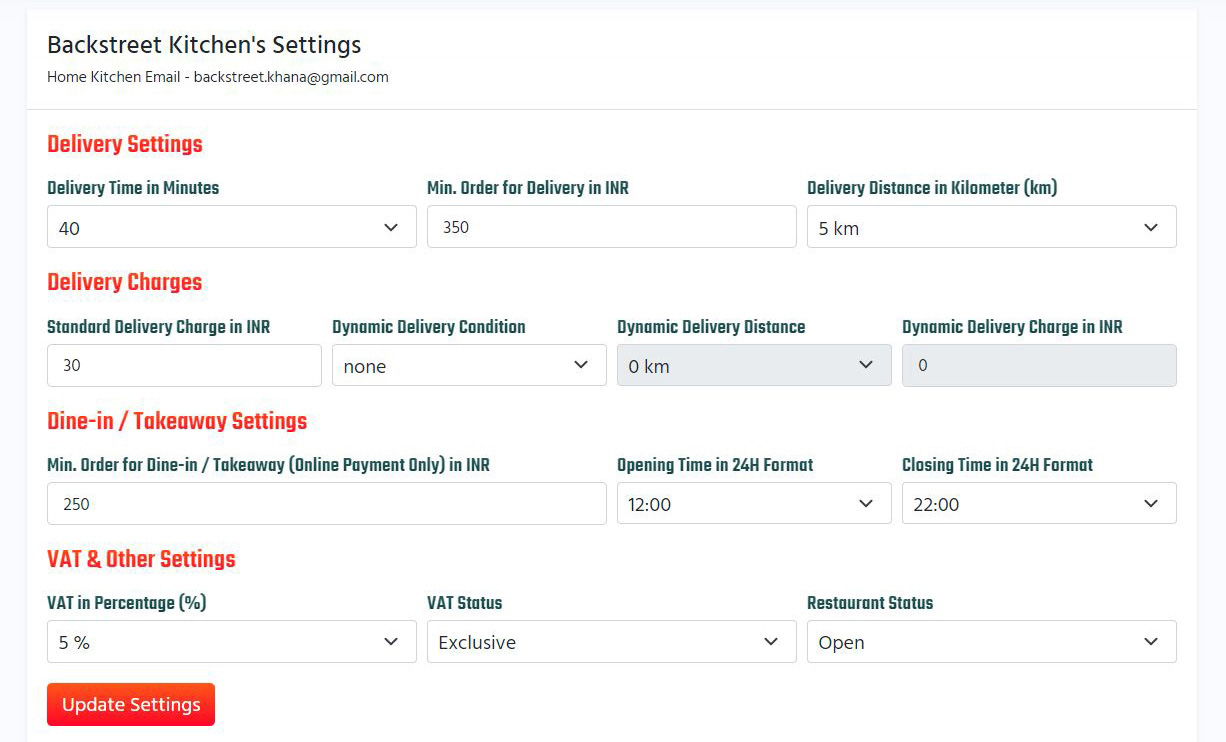Click the Dine-in / Takeaway Settings heading

tap(177, 421)
